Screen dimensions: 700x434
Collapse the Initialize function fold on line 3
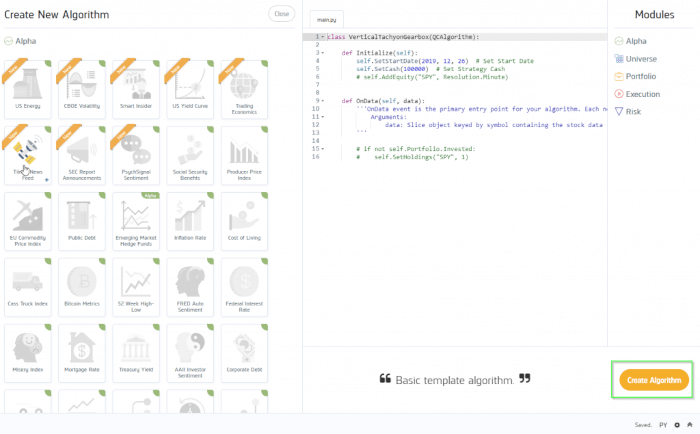[323, 53]
